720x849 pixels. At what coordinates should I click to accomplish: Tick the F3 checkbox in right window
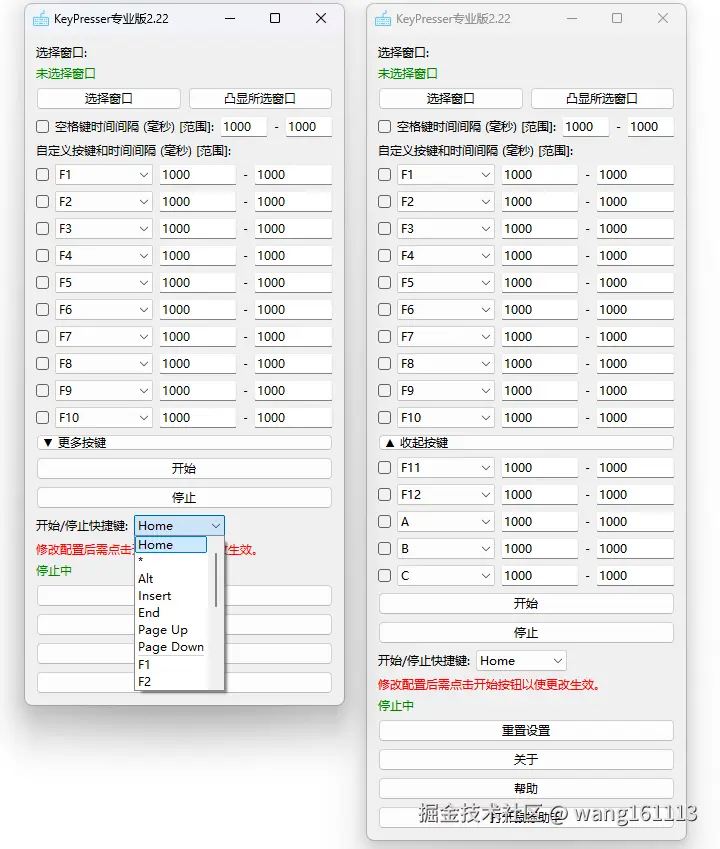coord(384,228)
